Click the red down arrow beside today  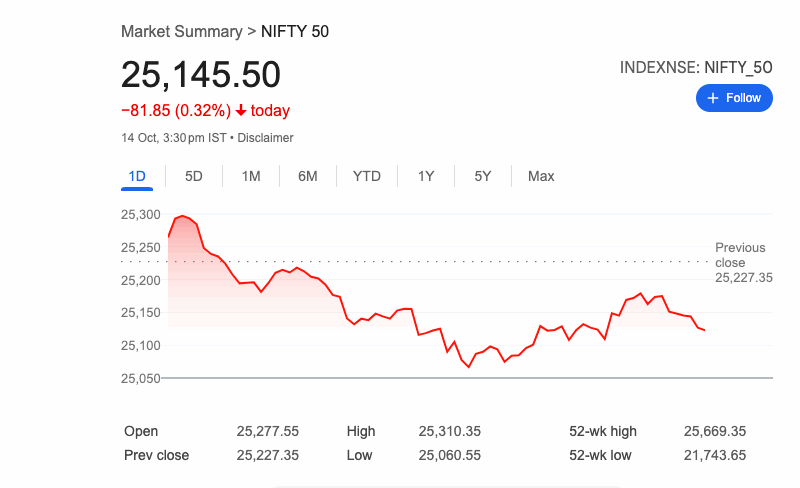click(241, 111)
